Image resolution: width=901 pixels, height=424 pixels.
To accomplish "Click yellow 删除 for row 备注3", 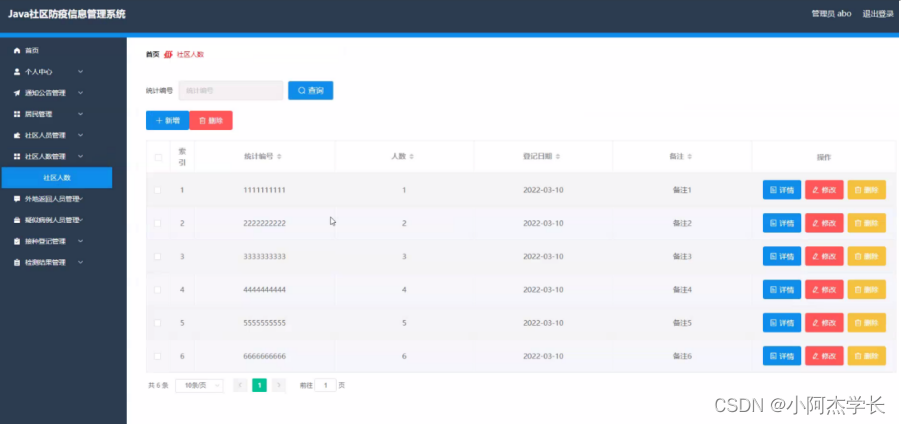I will pyautogui.click(x=867, y=256).
